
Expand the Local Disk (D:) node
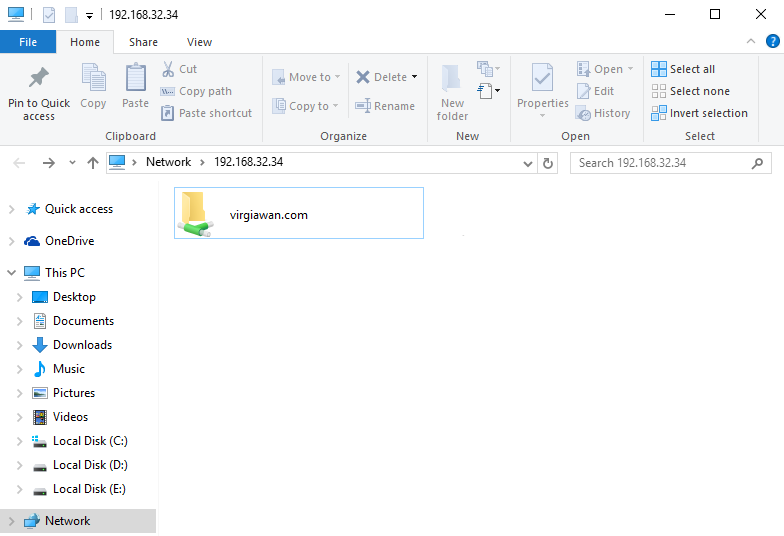tap(20, 465)
